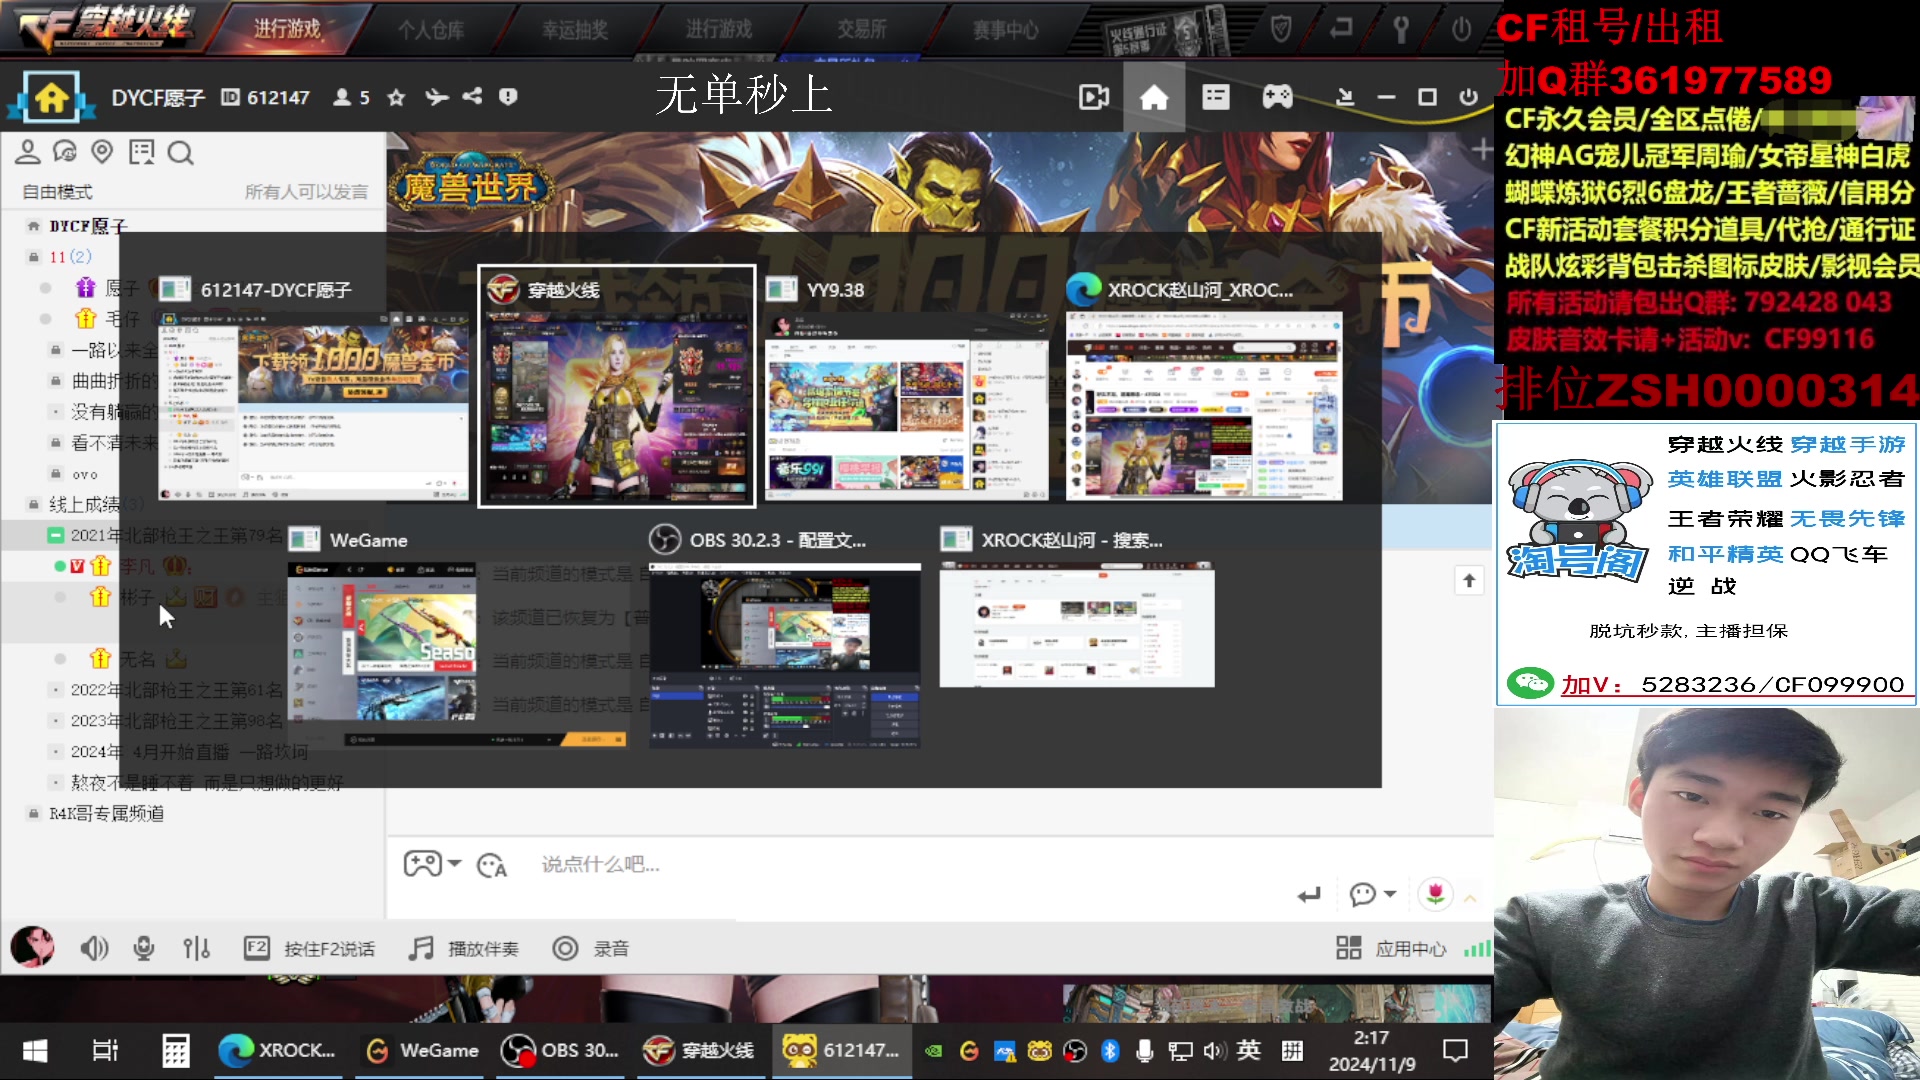Collapse the DYCF愿子 root channel
The height and width of the screenshot is (1080, 1920).
pyautogui.click(x=34, y=226)
